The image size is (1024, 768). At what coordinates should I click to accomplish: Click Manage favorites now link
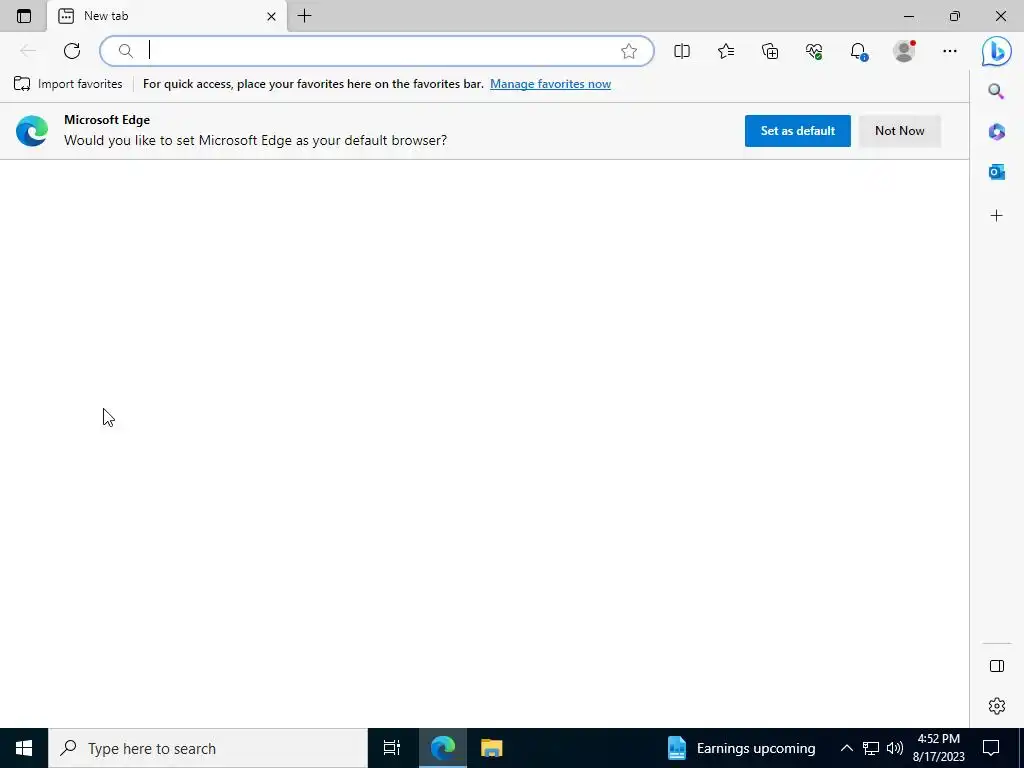pyautogui.click(x=551, y=84)
